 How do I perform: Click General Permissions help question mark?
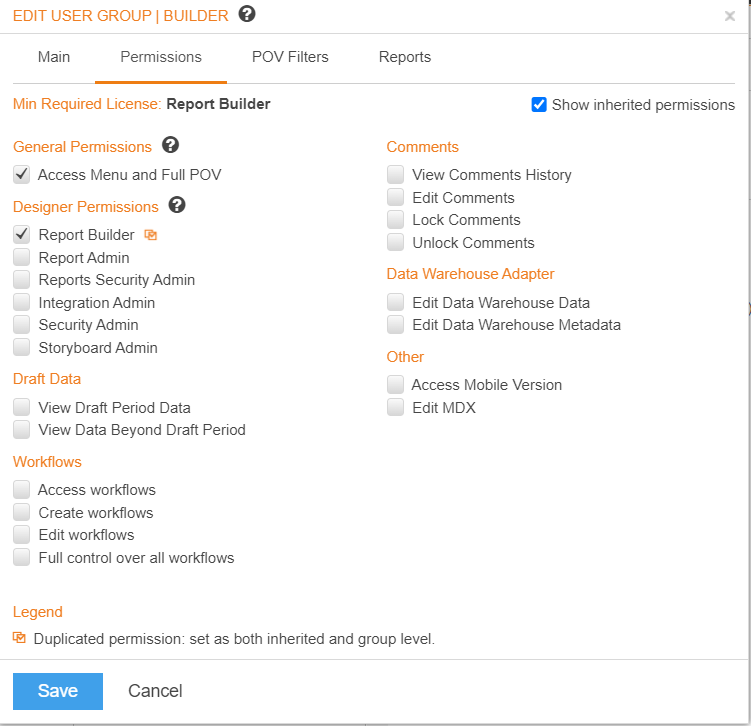pos(170,145)
